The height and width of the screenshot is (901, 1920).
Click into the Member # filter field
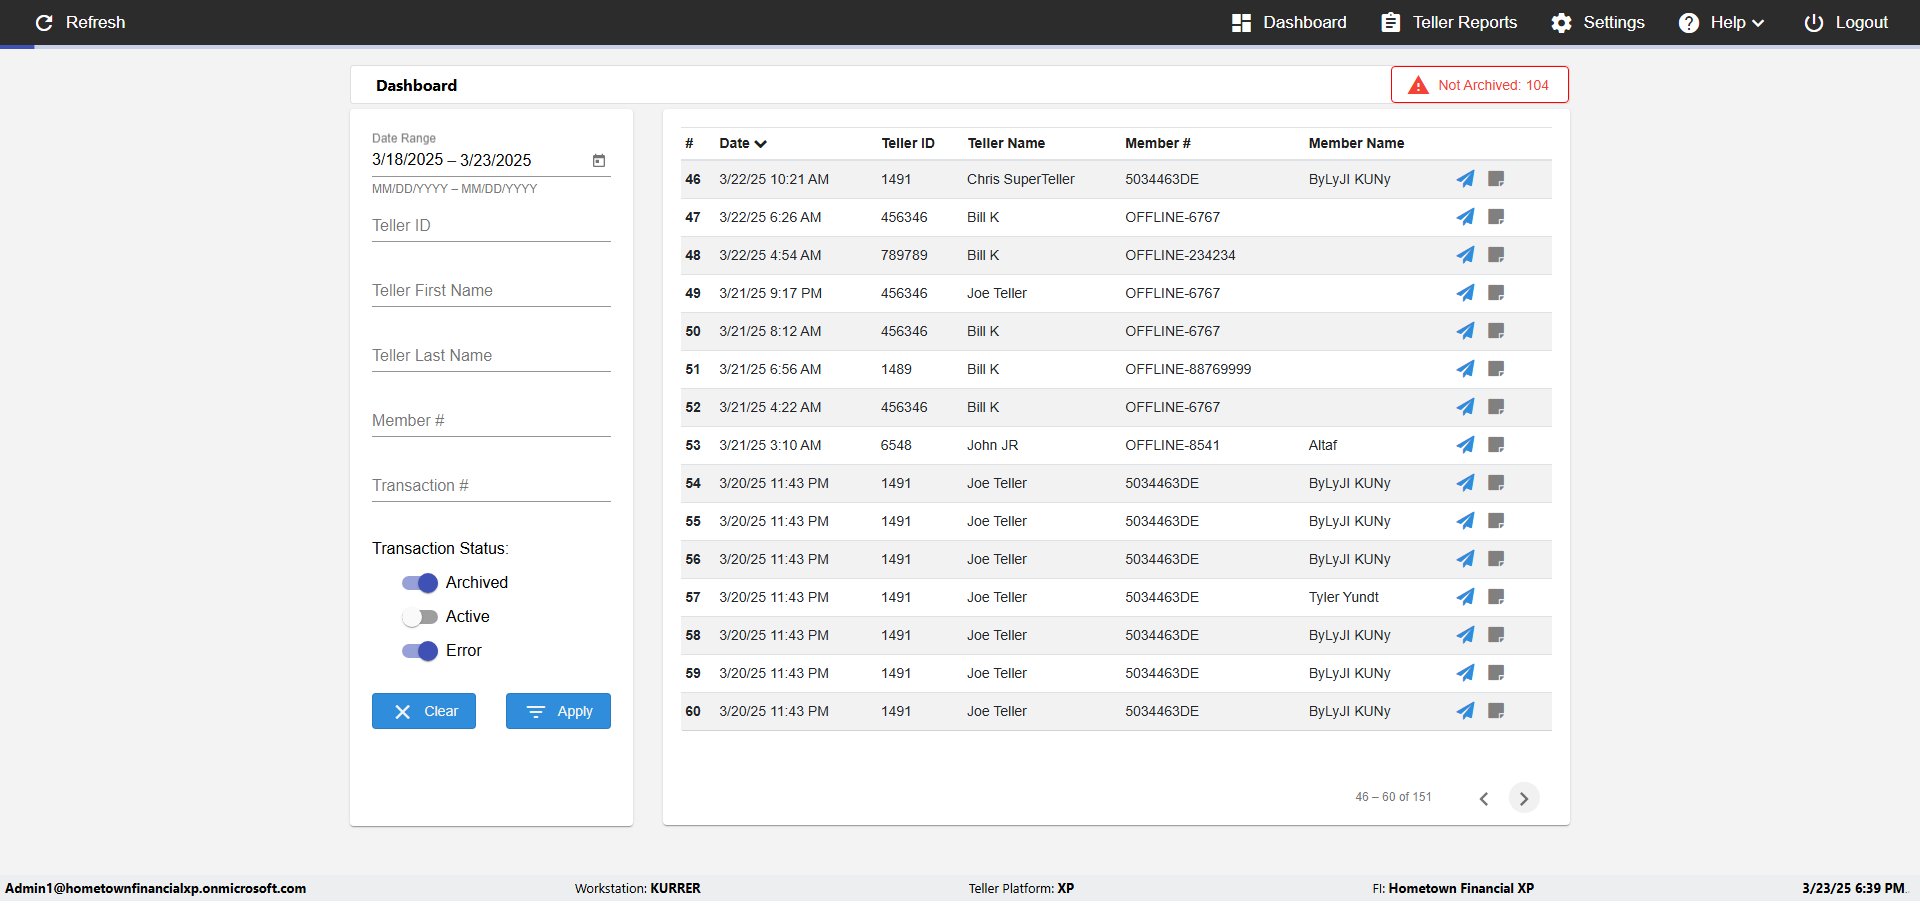pos(491,421)
